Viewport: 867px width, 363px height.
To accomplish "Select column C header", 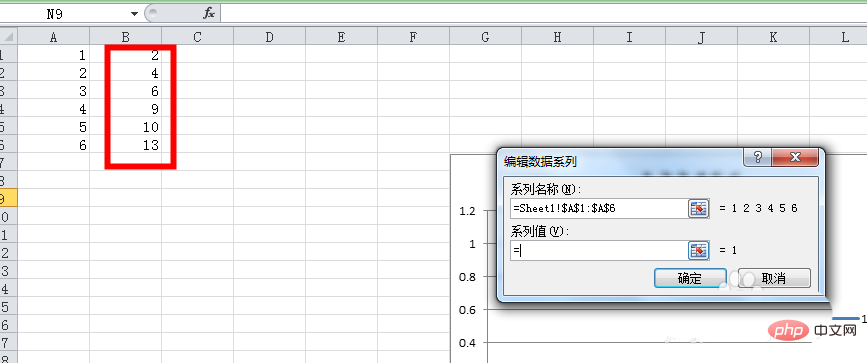I will click(197, 37).
